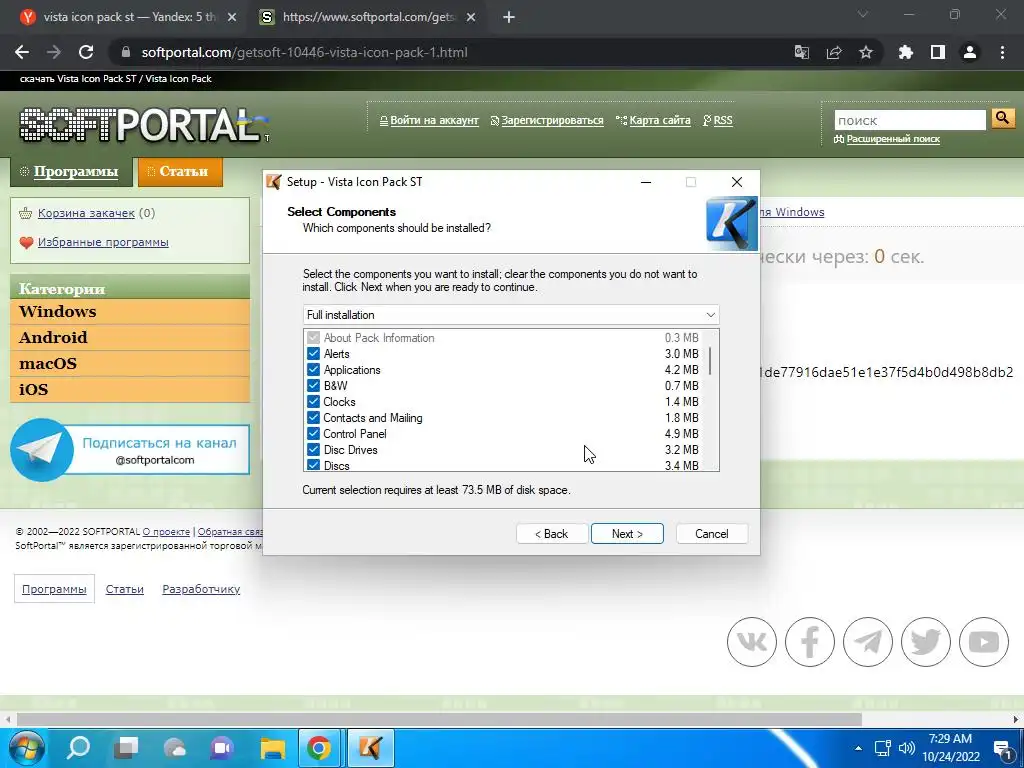Click the taskbar search magnifier

(78, 748)
